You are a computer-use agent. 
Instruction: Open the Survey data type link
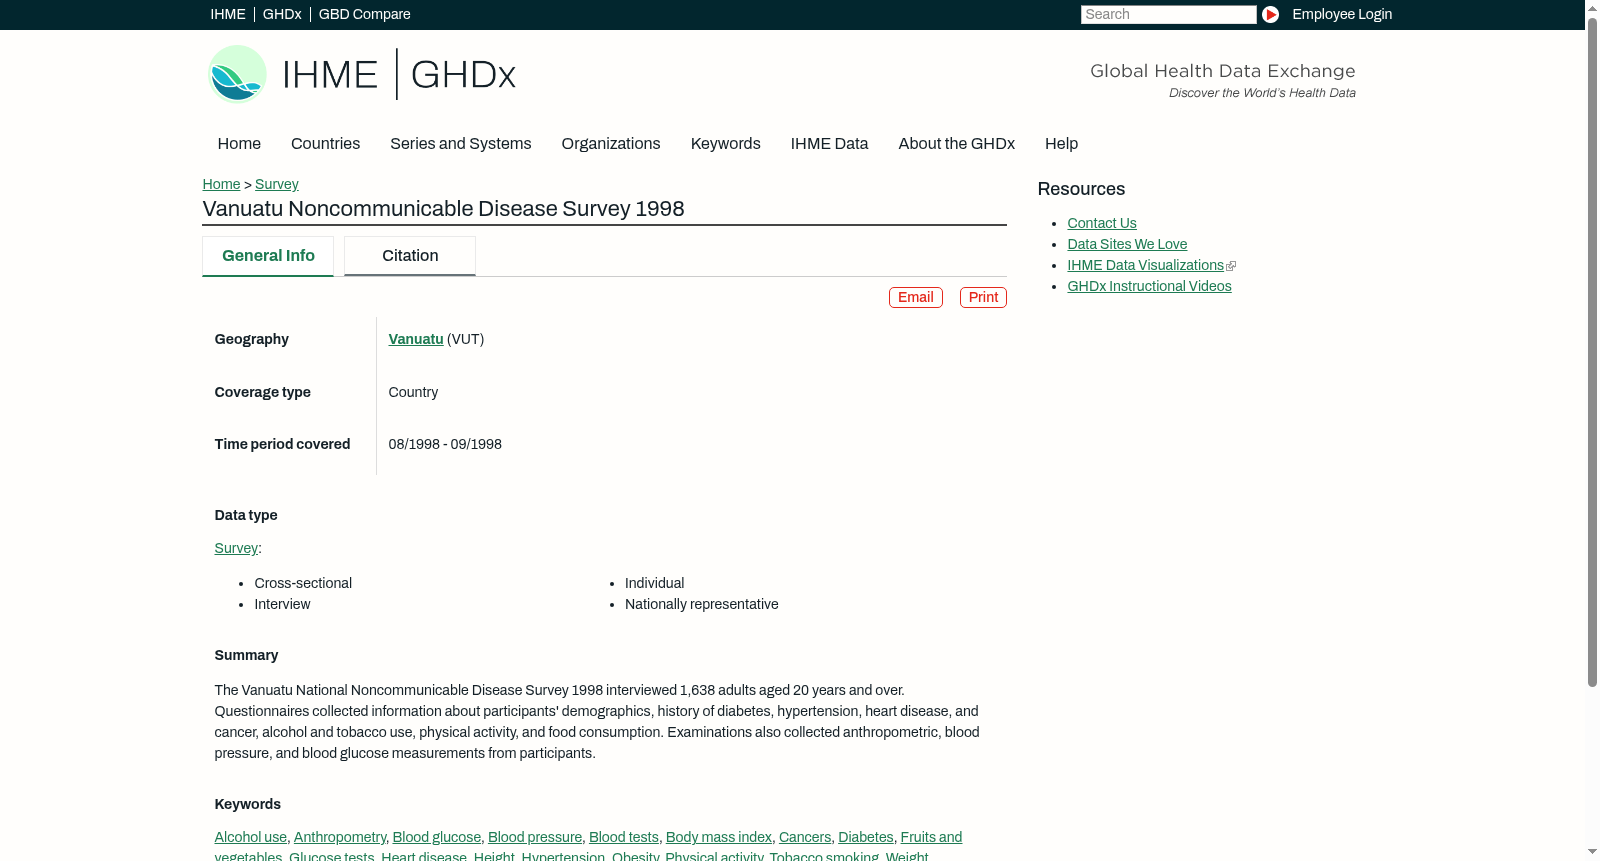tap(236, 548)
